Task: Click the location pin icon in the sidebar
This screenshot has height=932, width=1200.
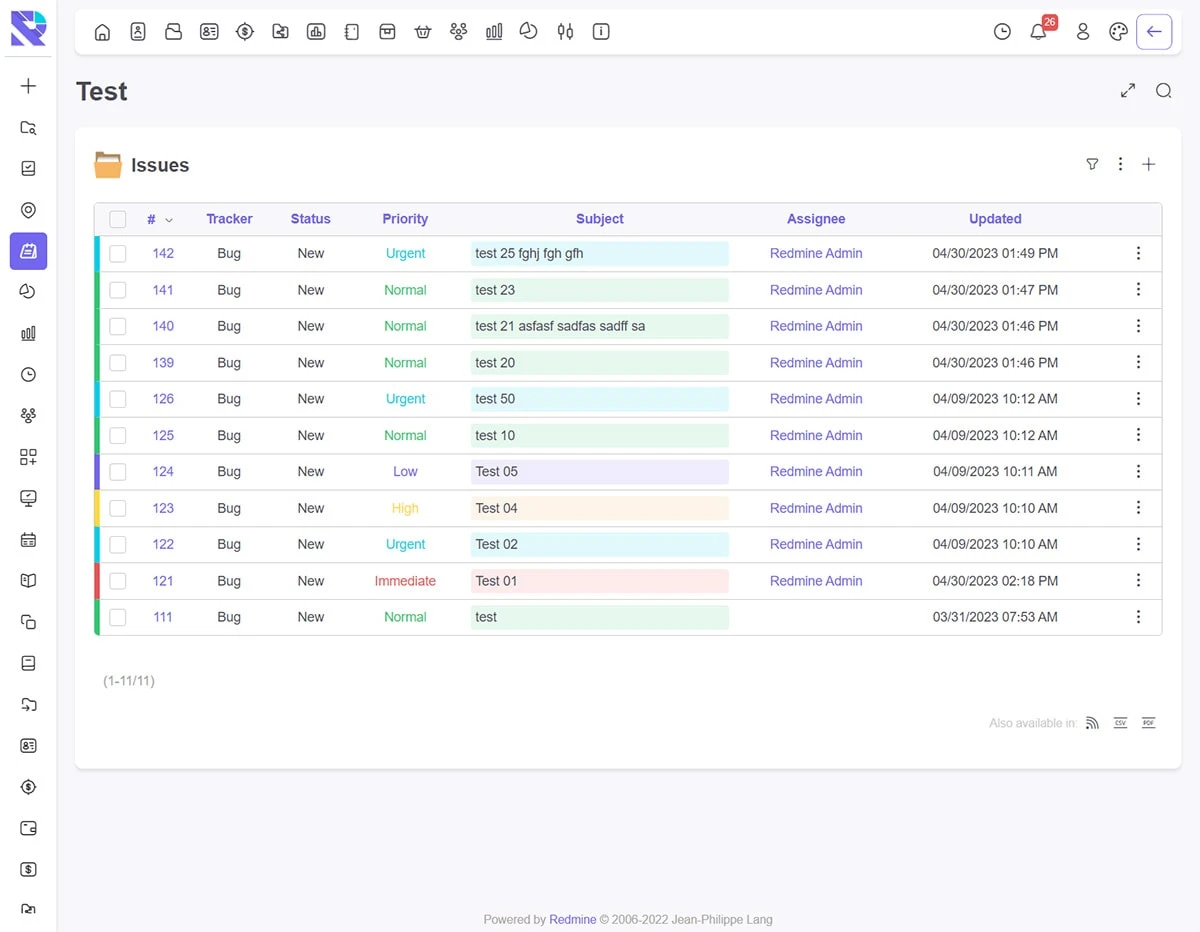Action: click(28, 210)
